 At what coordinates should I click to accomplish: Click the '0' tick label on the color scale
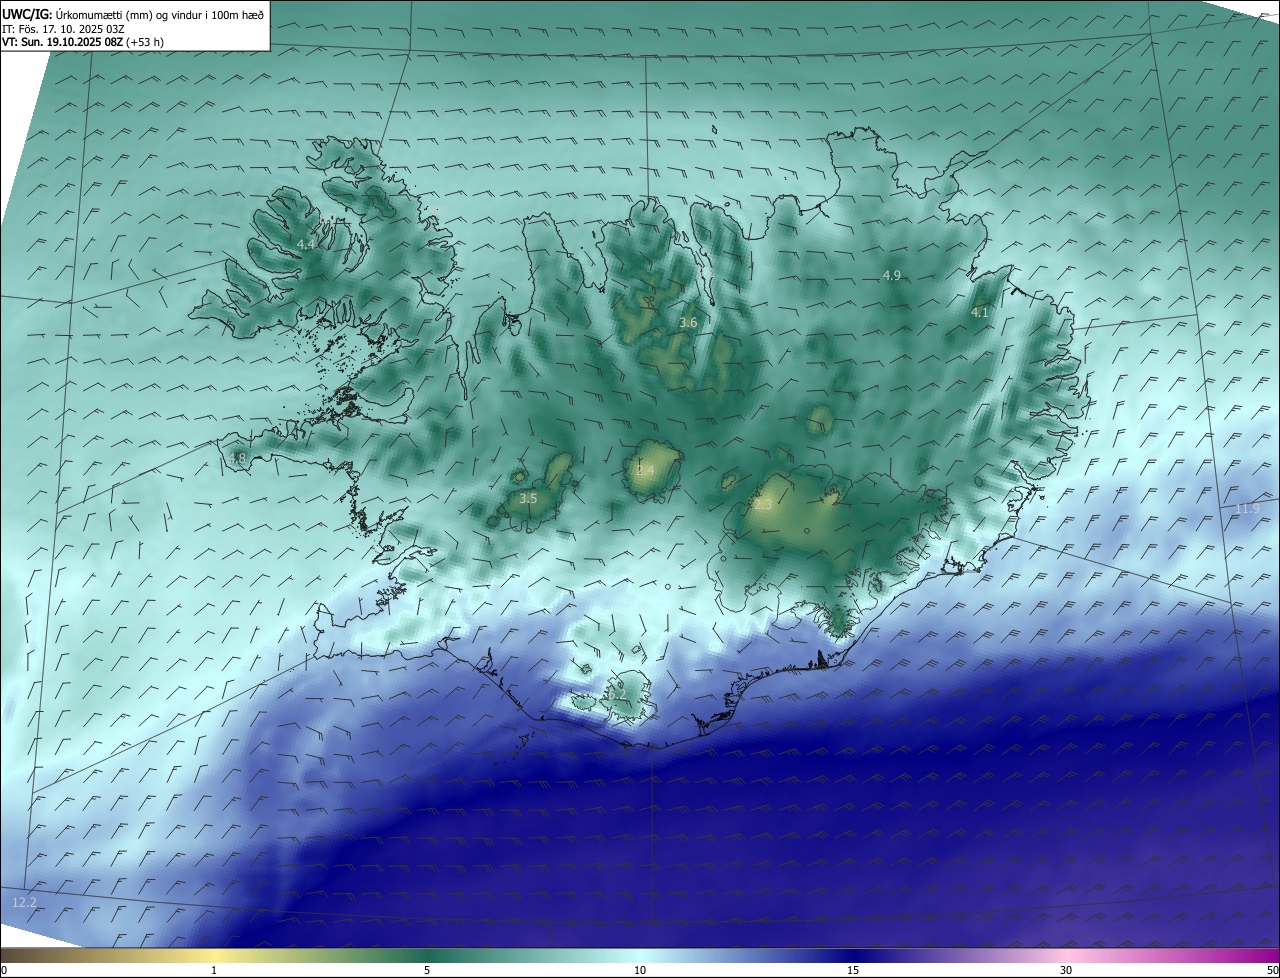[4, 970]
